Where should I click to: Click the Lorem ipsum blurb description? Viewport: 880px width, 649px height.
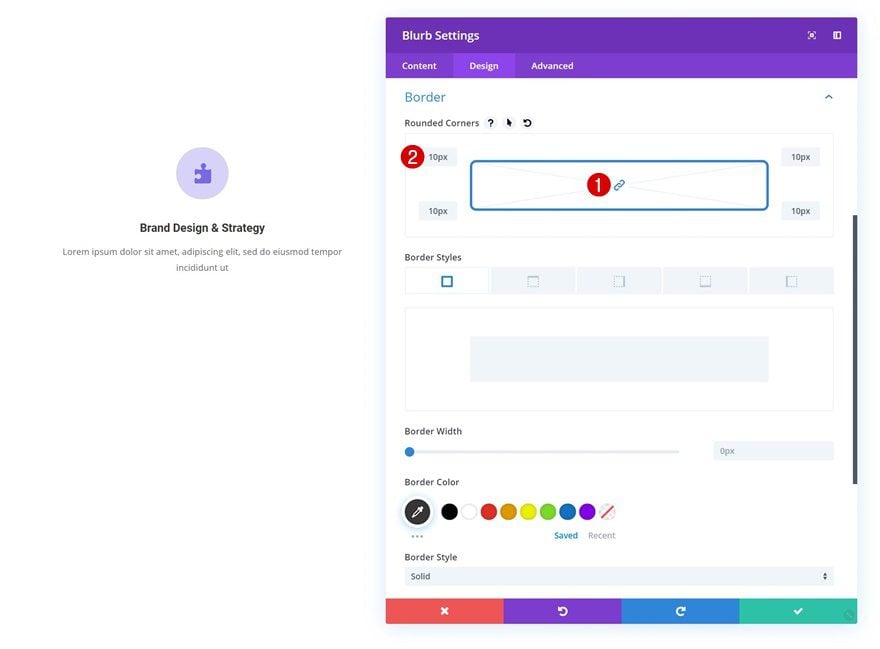coord(202,259)
